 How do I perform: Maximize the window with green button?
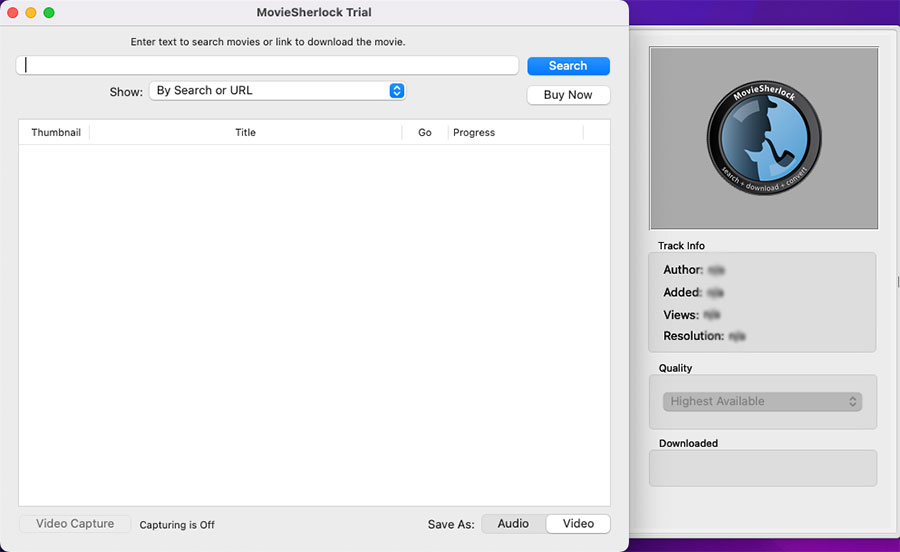click(x=49, y=13)
